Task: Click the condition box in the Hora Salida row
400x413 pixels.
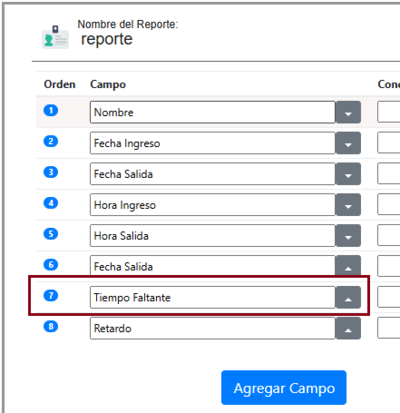Action: click(x=389, y=236)
